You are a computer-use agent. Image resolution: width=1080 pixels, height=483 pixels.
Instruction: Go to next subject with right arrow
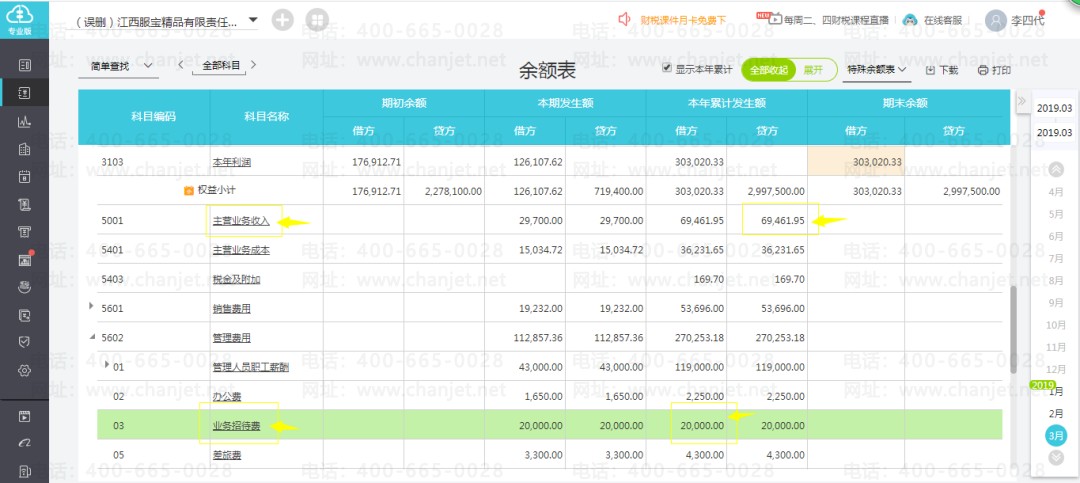[253, 65]
